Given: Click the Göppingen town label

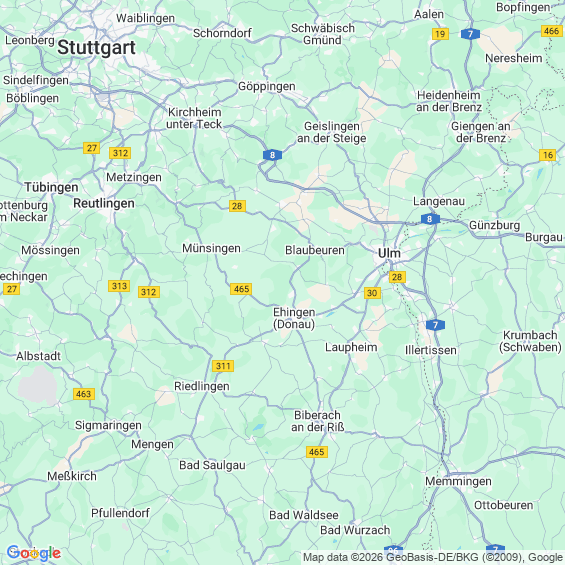Looking at the screenshot, I should [267, 86].
